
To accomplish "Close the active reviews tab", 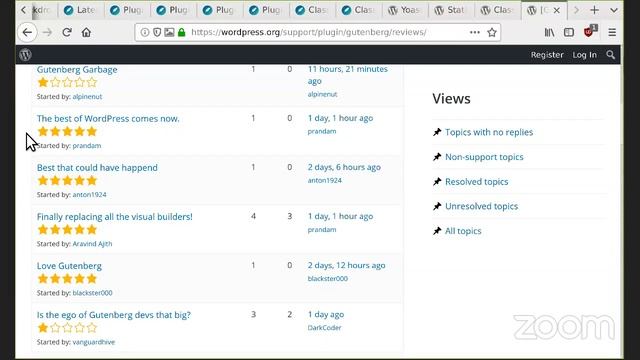I will [556, 10].
